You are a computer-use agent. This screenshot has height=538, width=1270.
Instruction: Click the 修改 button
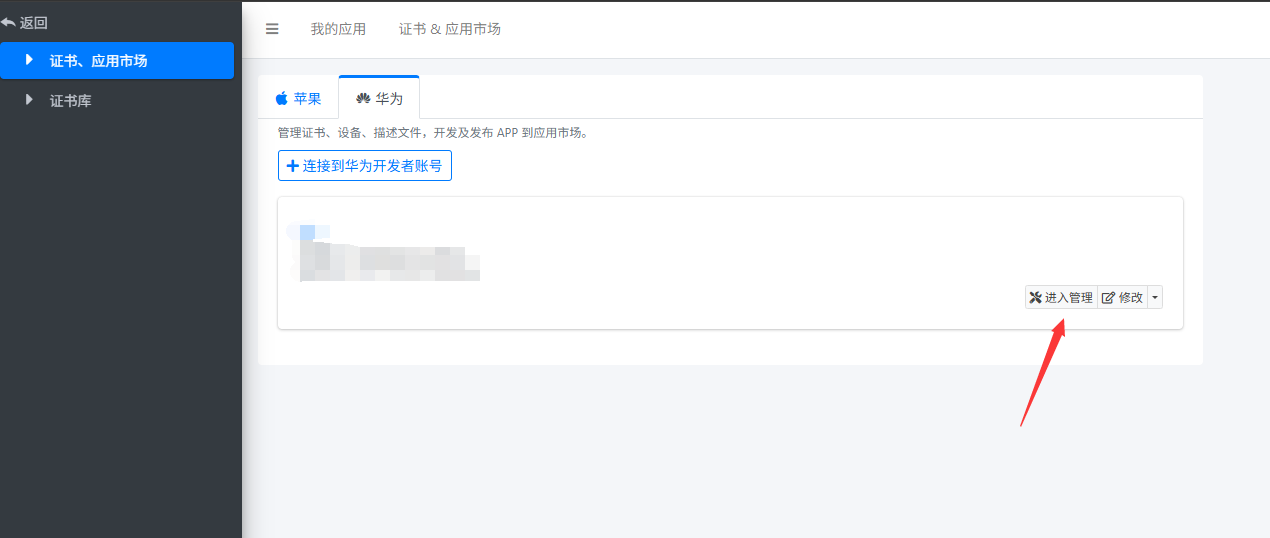click(1122, 297)
